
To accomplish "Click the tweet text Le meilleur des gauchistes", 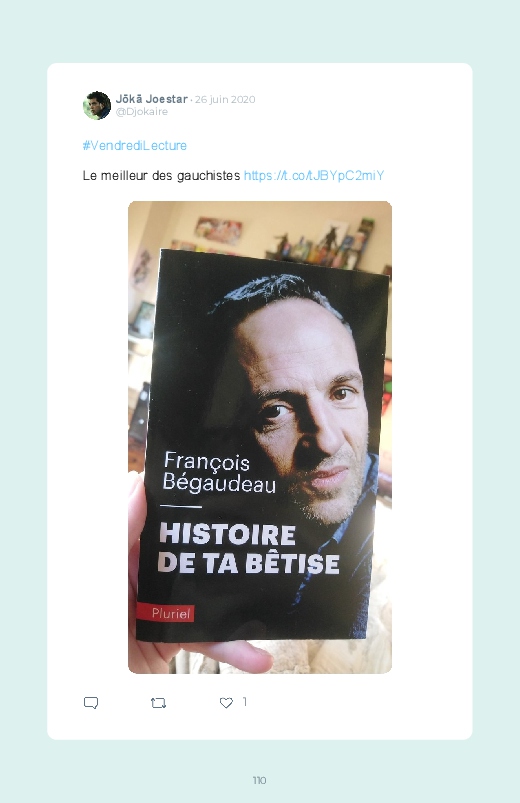I will click(161, 176).
